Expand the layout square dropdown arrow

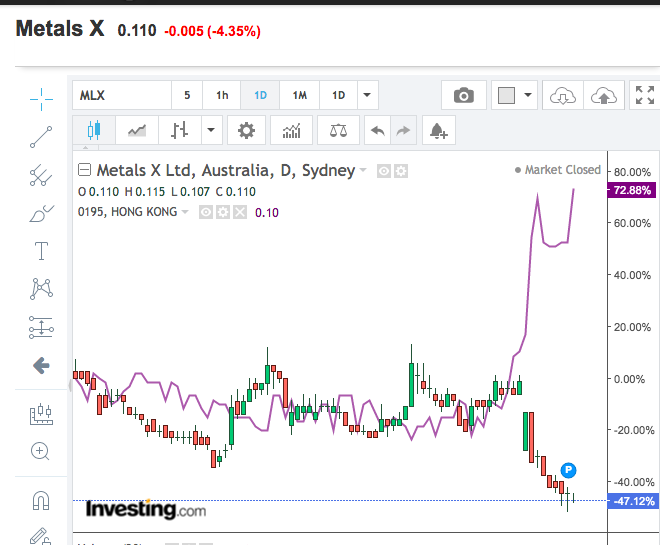tap(528, 95)
